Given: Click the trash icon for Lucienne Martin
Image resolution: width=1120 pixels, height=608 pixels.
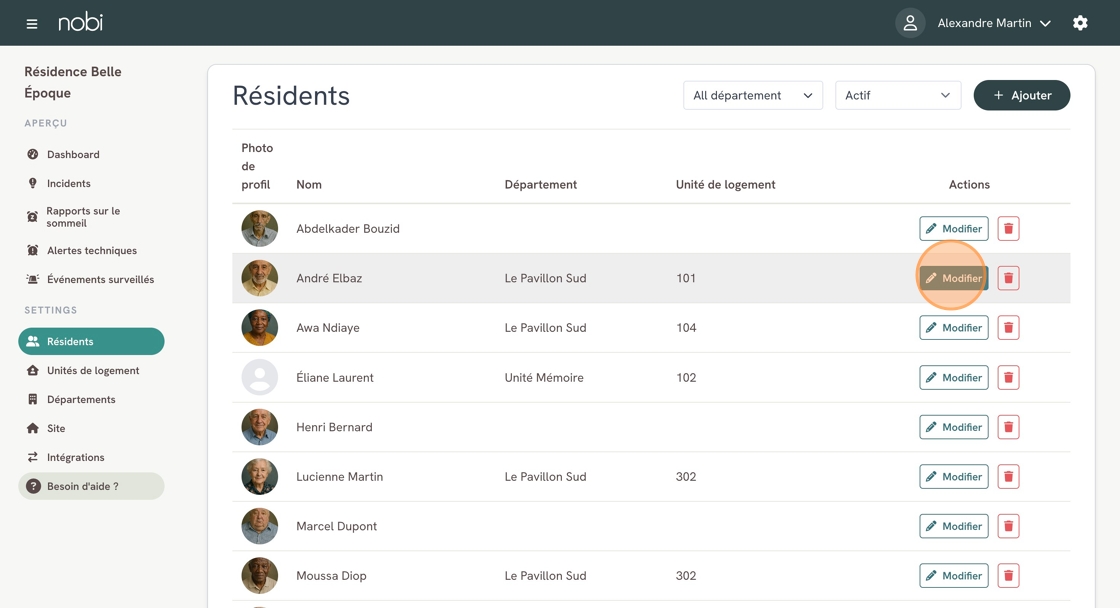Looking at the screenshot, I should (x=1008, y=477).
